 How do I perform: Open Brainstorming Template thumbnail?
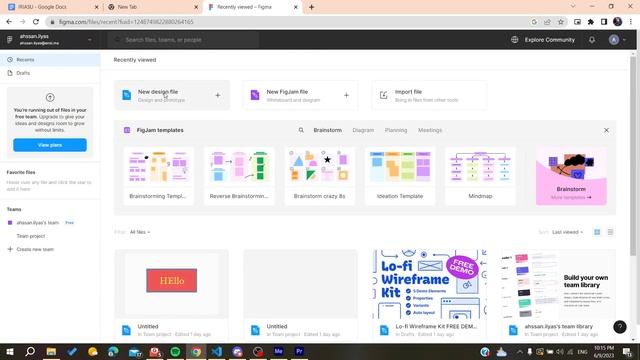point(158,176)
